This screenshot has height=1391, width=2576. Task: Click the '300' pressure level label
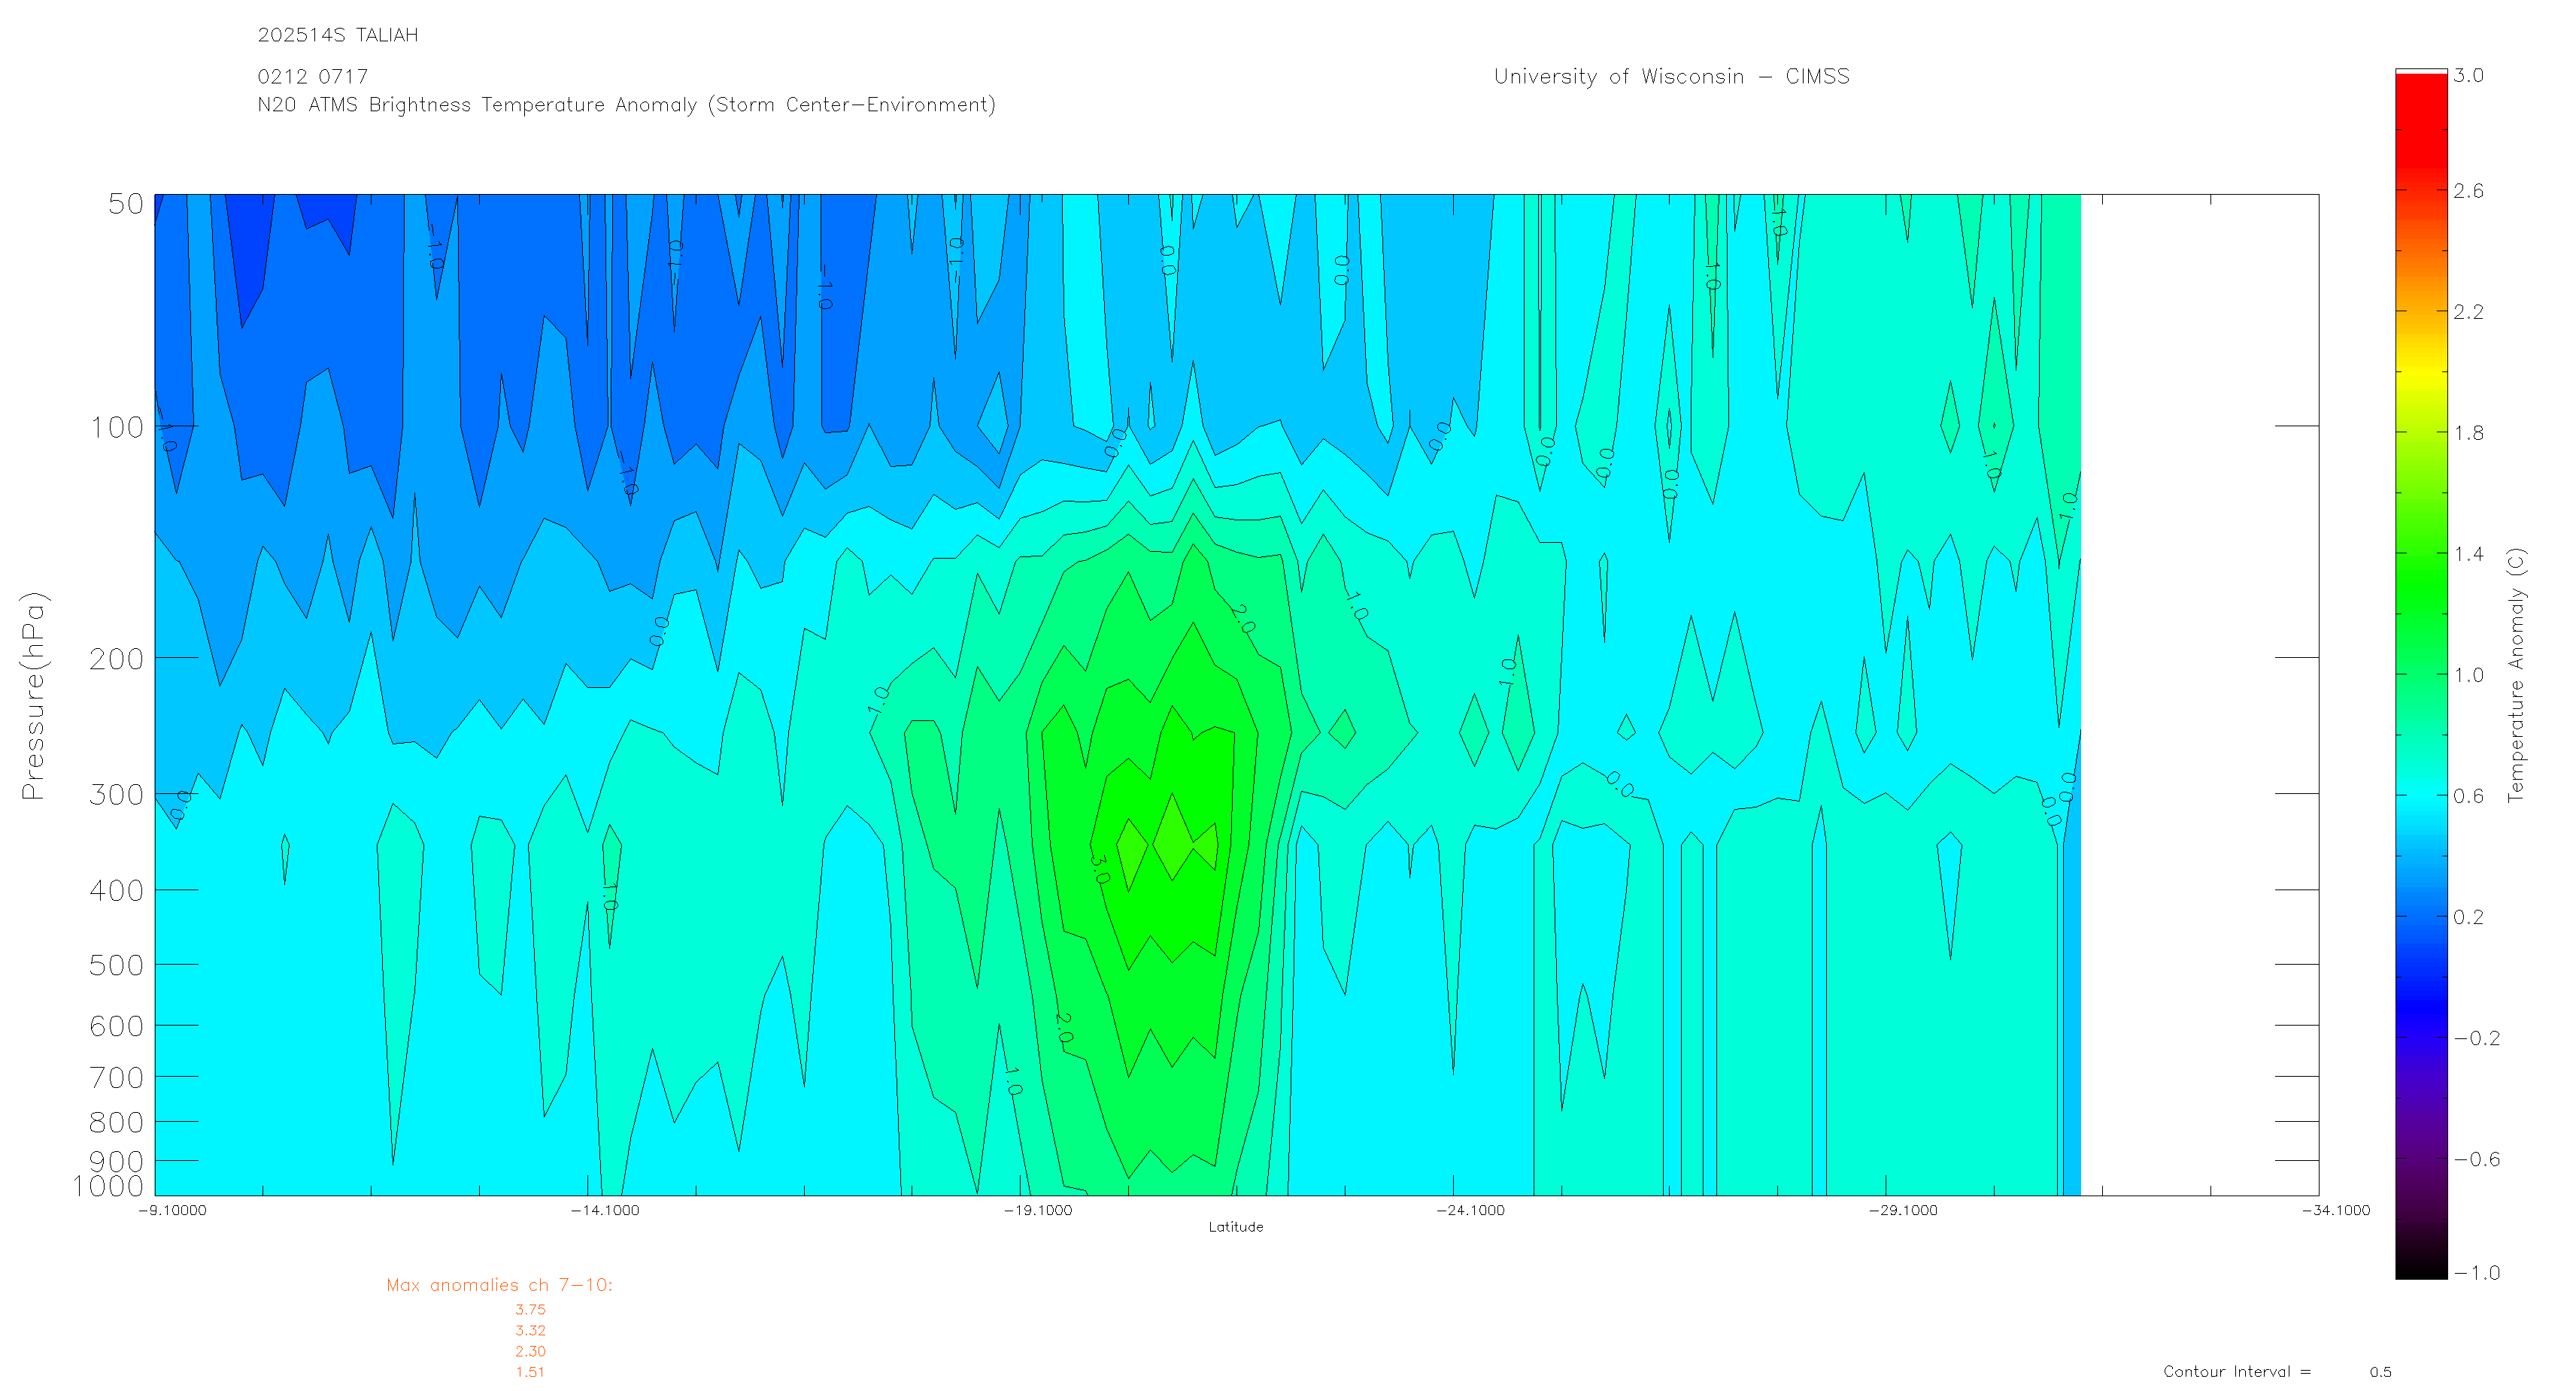116,795
